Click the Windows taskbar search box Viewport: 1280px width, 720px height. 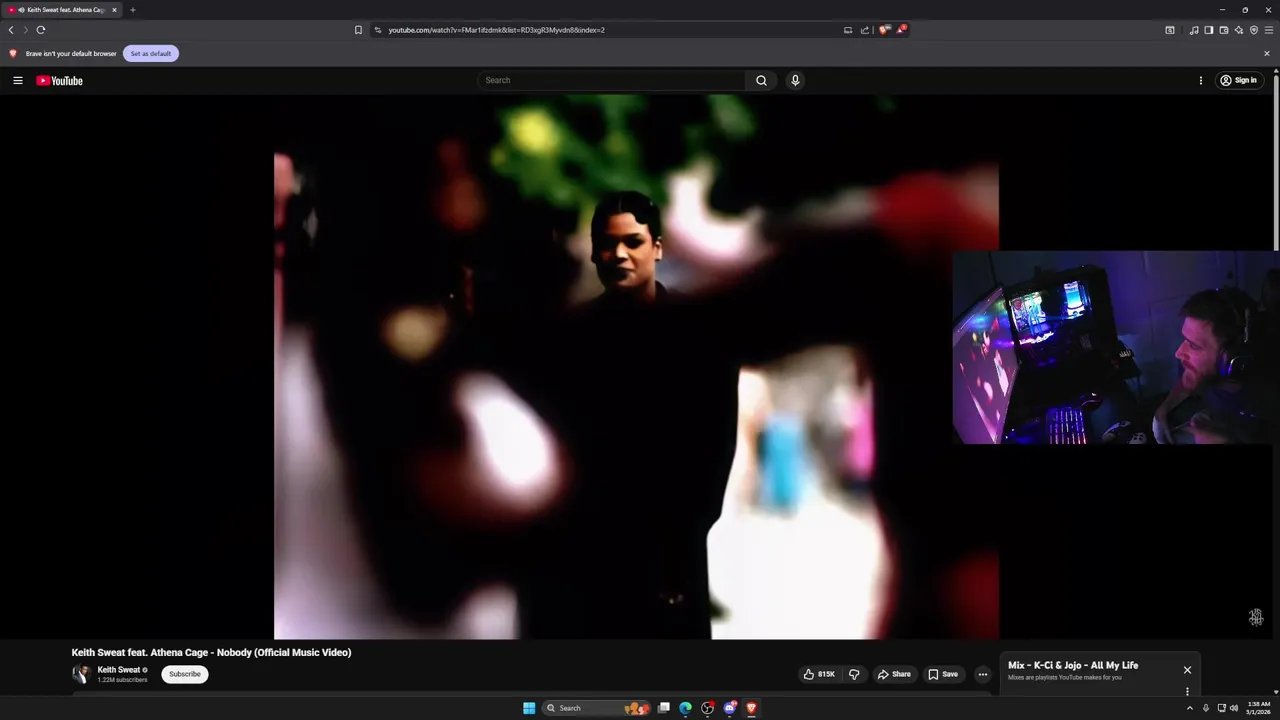[595, 708]
